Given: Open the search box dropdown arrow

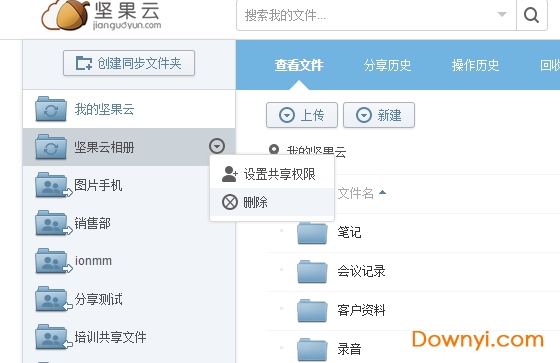Looking at the screenshot, I should [502, 15].
